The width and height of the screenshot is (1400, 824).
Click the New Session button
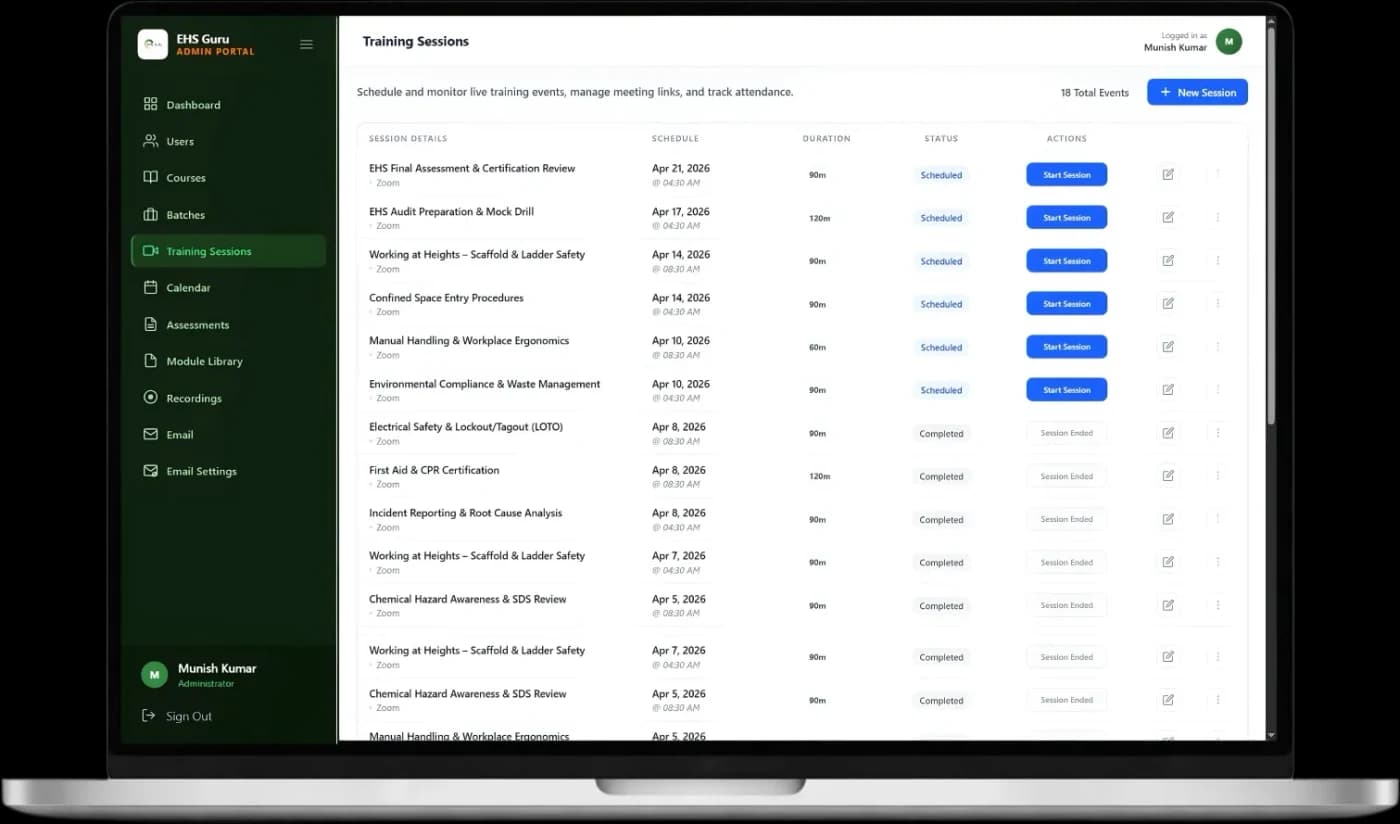coord(1197,92)
